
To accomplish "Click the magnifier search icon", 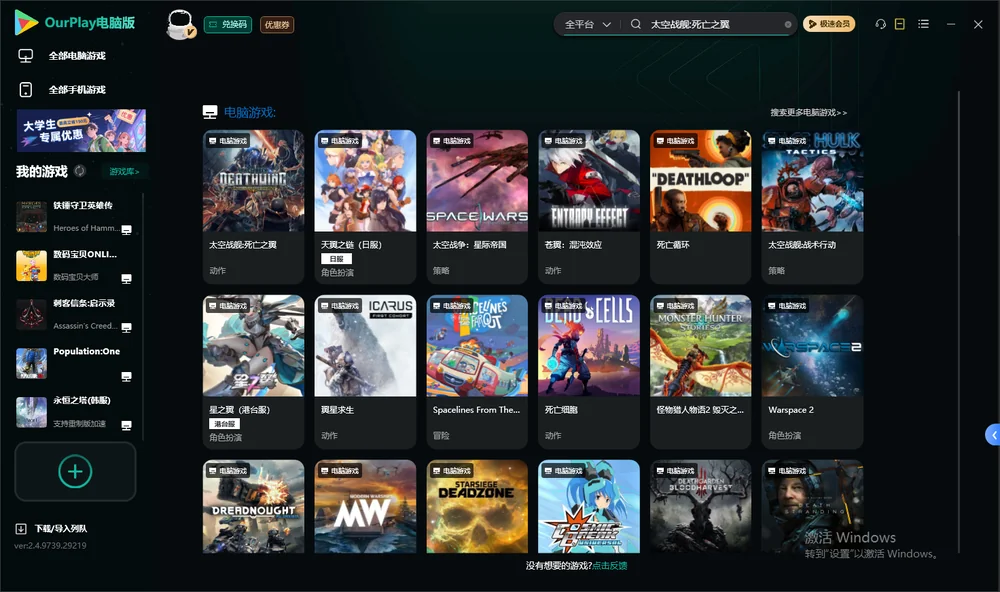I will 636,24.
